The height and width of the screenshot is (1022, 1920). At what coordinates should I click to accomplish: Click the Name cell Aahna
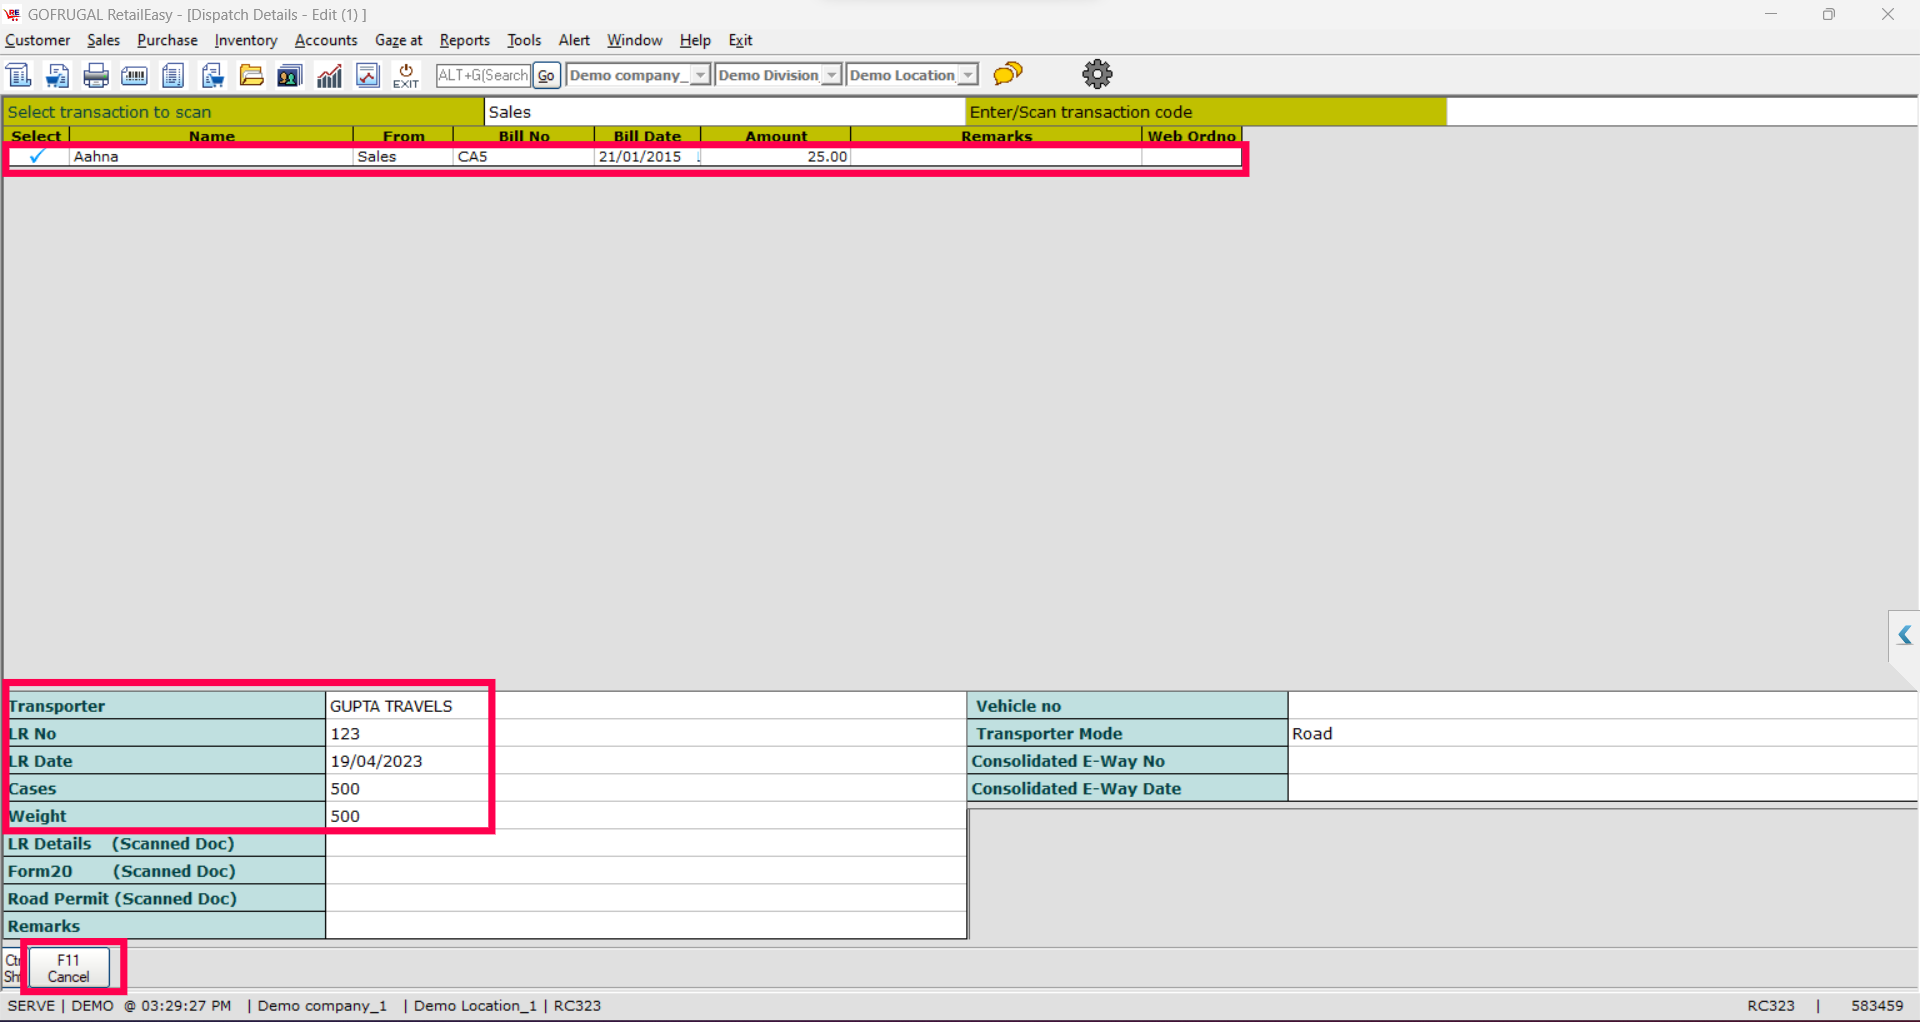click(211, 156)
